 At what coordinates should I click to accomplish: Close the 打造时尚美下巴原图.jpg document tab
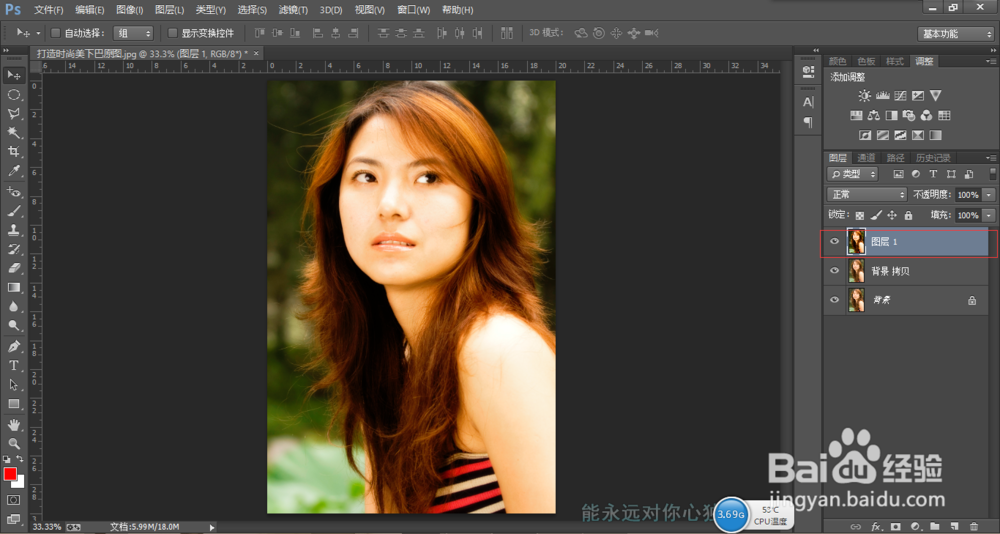(256, 54)
